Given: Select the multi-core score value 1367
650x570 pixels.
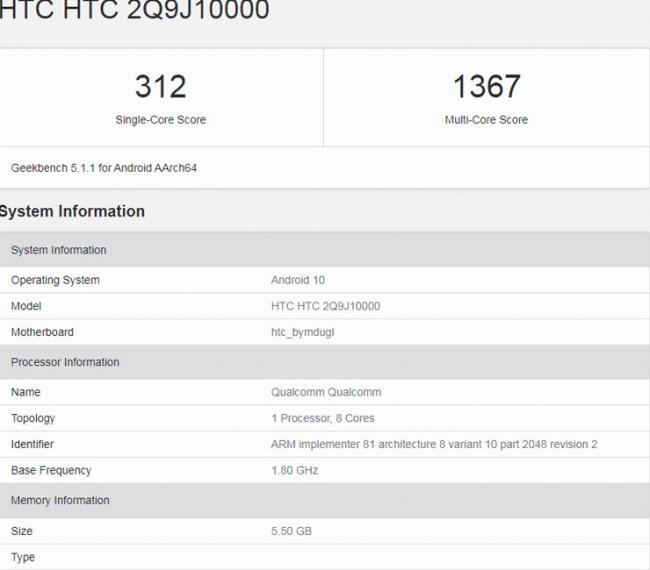Looking at the screenshot, I should 486,87.
